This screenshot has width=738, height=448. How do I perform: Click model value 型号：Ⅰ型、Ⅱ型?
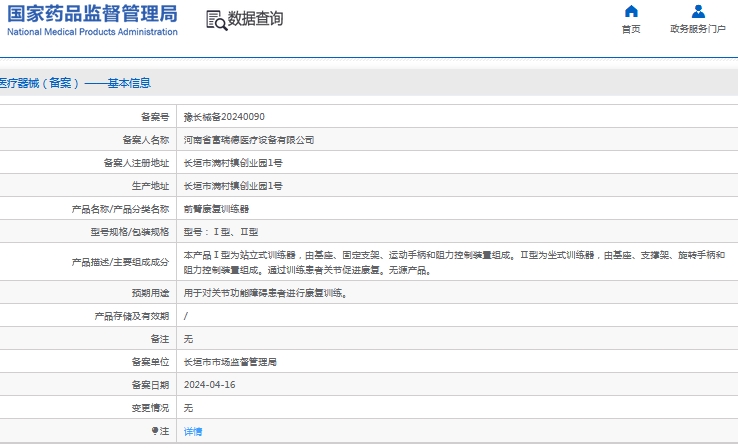click(221, 232)
